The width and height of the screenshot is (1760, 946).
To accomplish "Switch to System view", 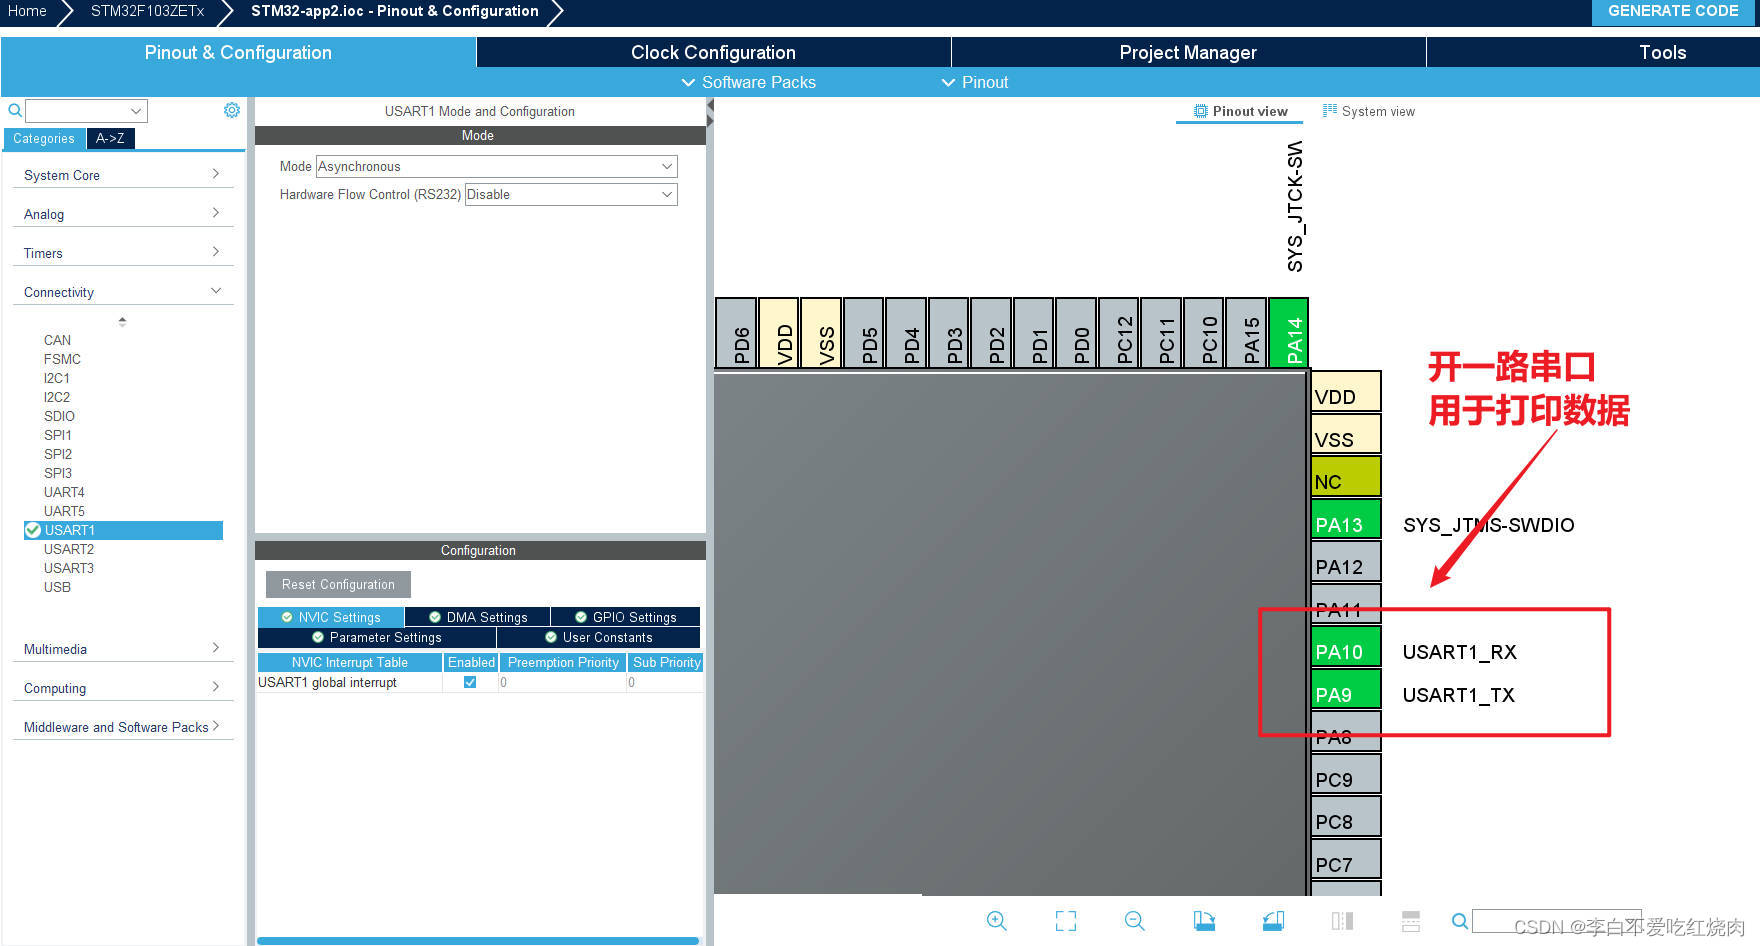I will pos(1368,111).
